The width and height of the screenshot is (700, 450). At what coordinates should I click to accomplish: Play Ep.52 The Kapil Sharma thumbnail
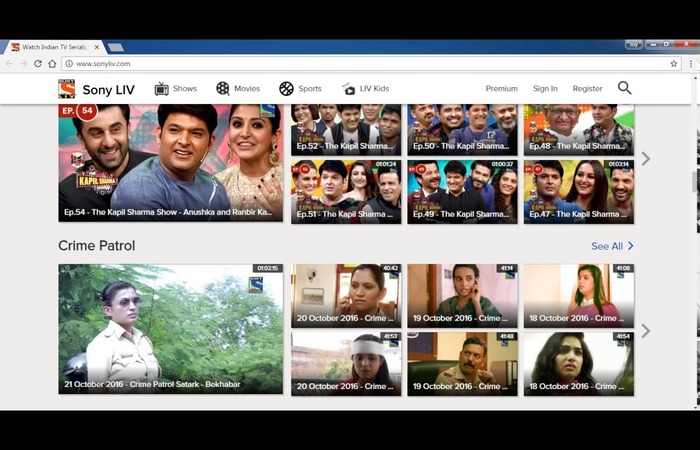click(346, 130)
